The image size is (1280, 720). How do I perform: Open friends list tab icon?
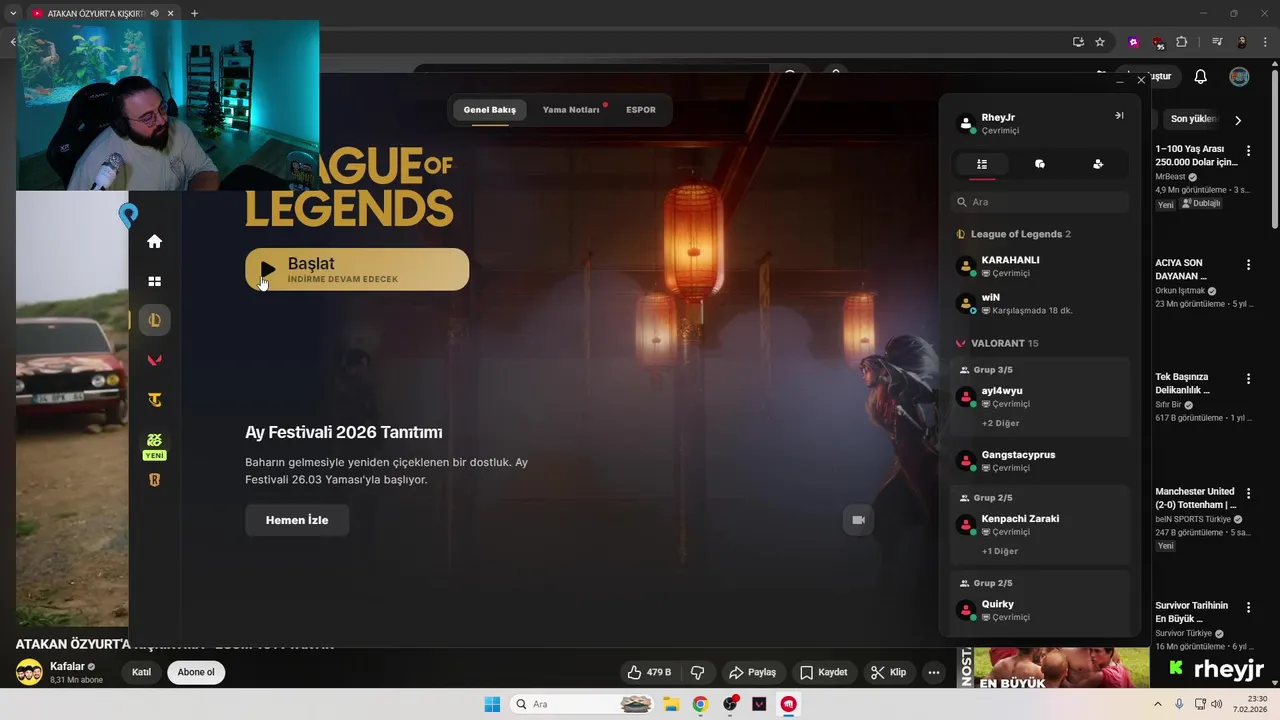click(982, 164)
